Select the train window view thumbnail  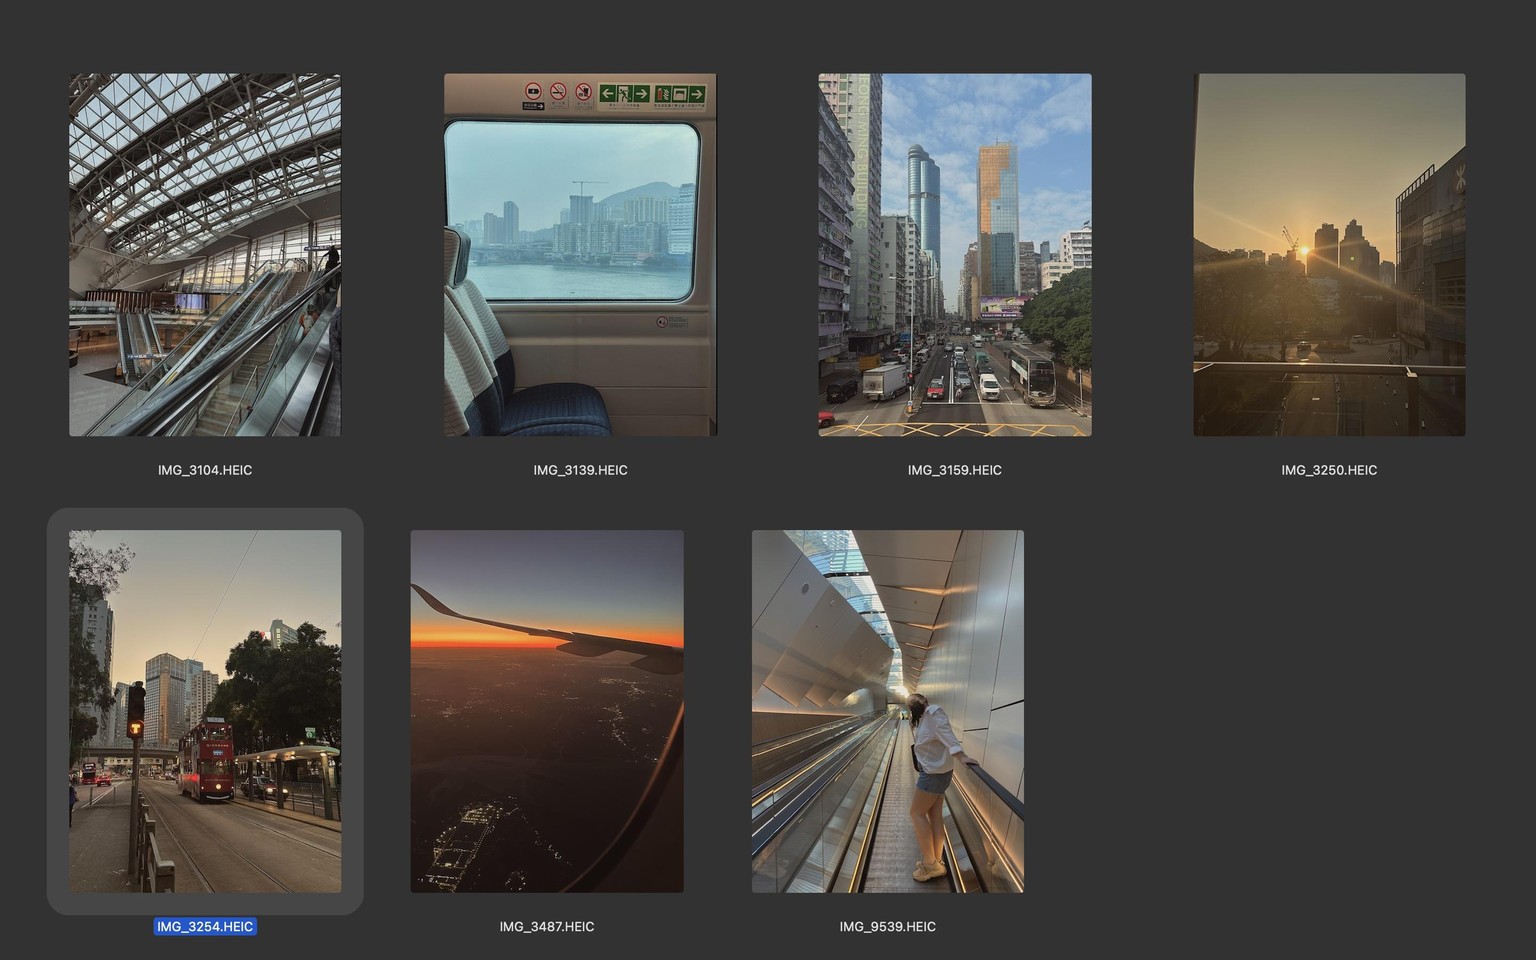coord(580,255)
